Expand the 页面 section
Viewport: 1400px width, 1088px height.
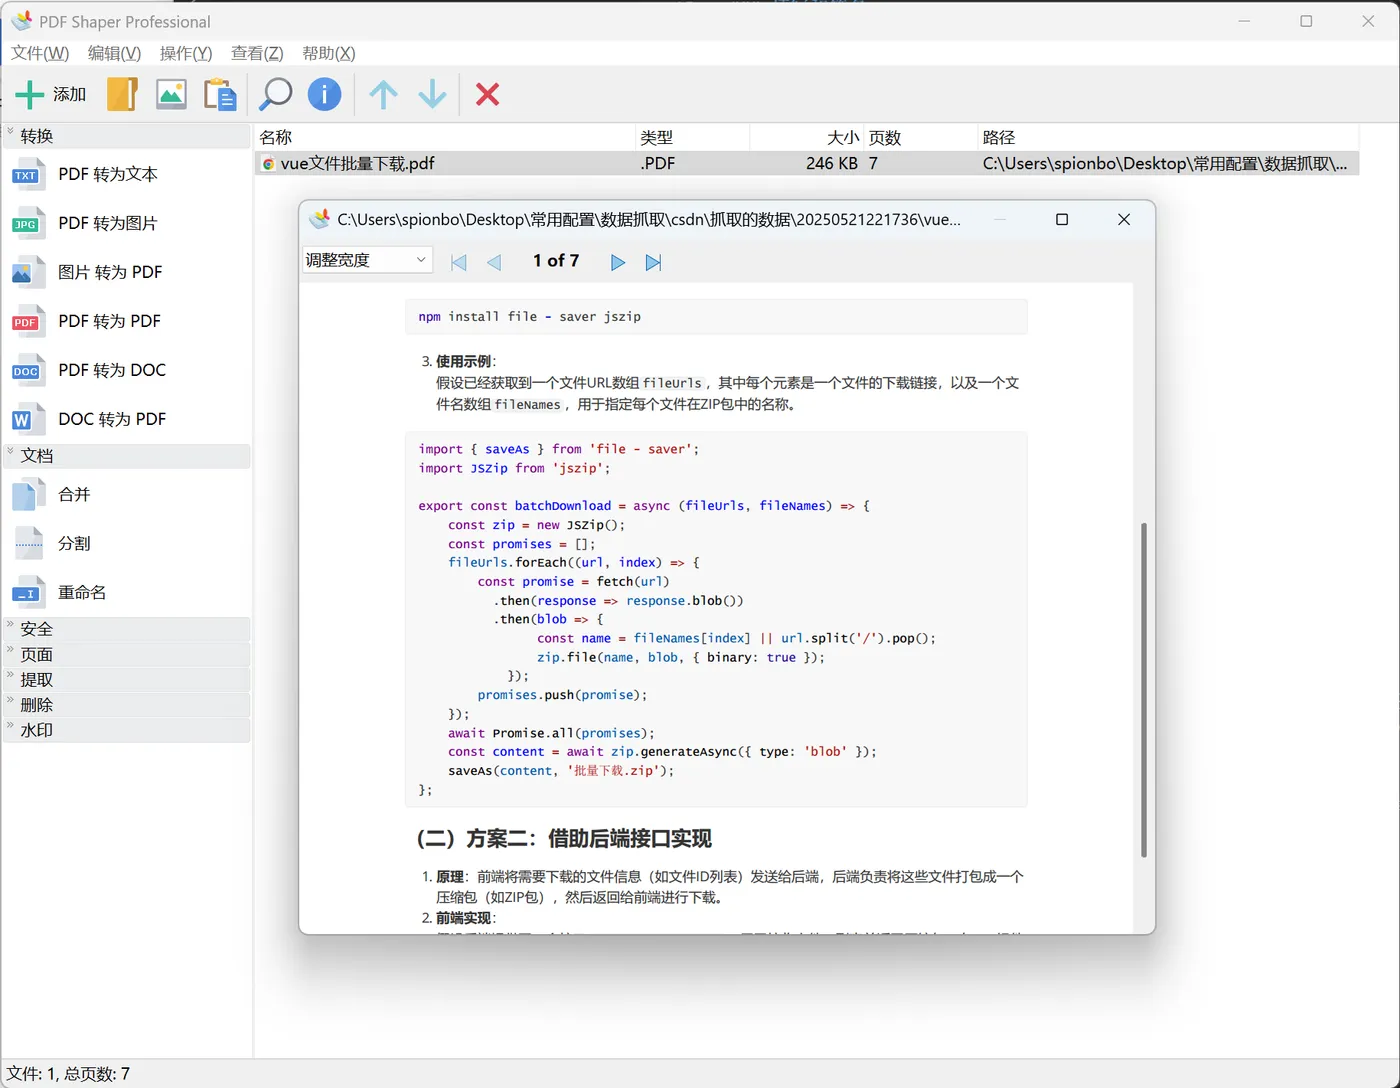[127, 655]
